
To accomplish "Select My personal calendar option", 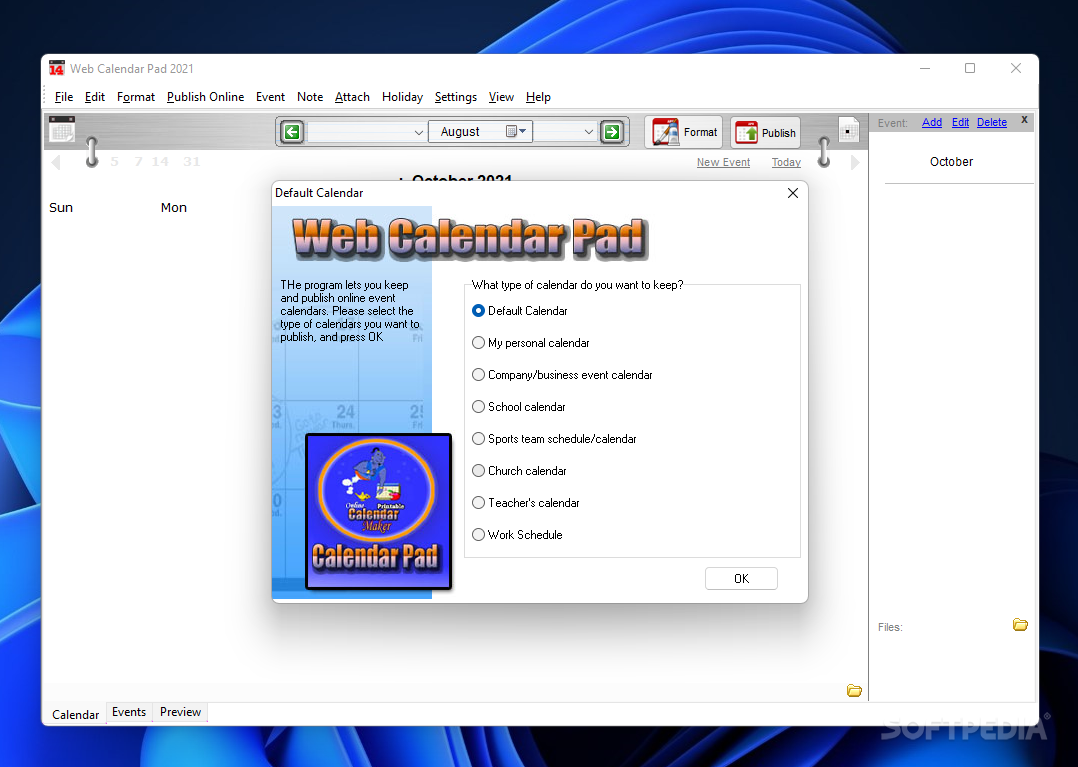I will (x=531, y=342).
